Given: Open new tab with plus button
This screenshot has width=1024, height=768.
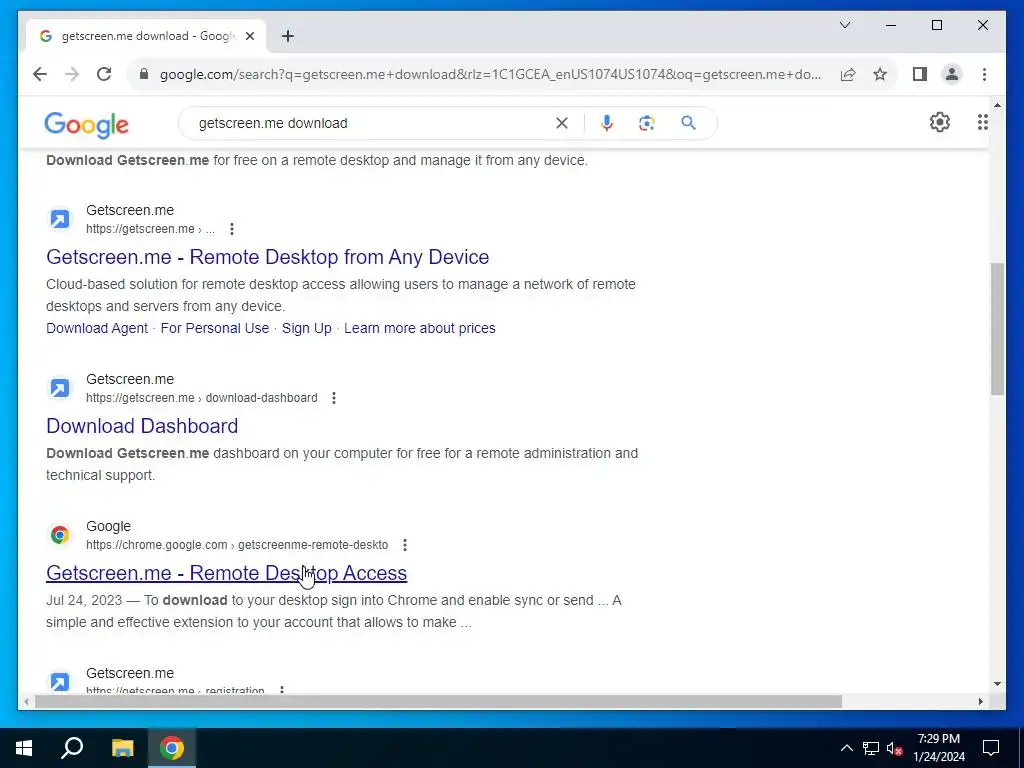Looking at the screenshot, I should tap(288, 36).
